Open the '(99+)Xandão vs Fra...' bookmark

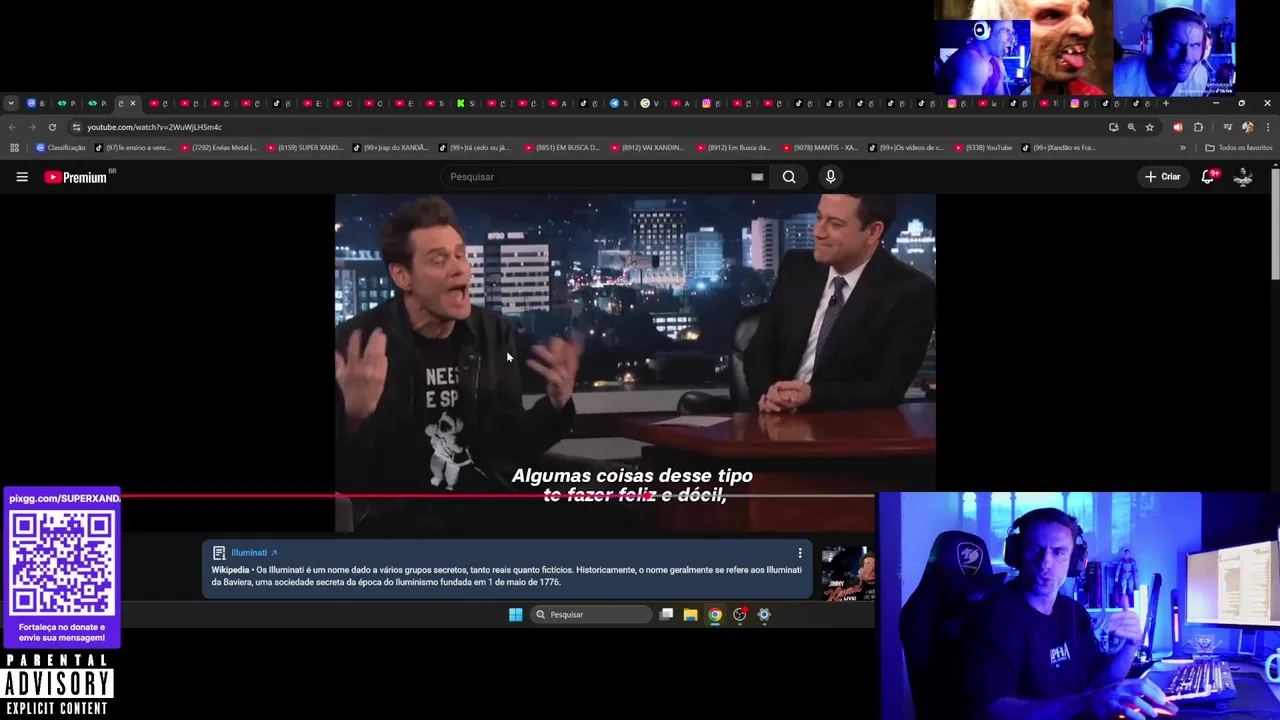coord(1059,148)
